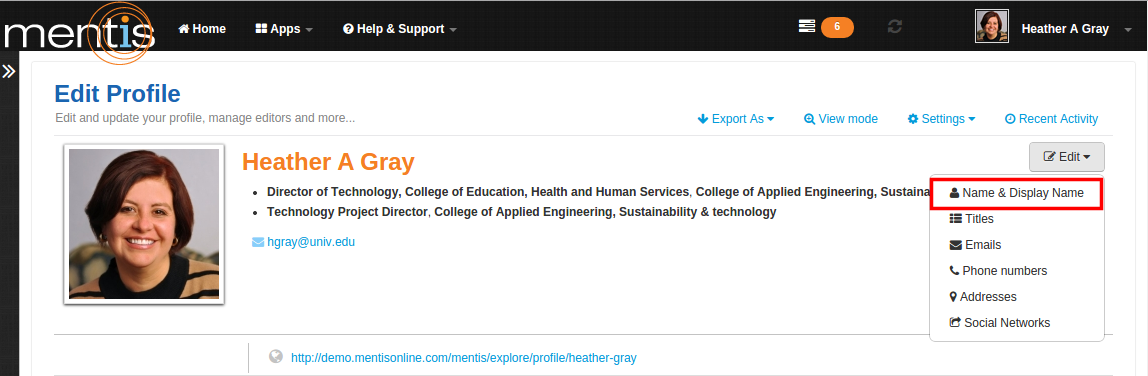Open Recent Activity

1051,119
